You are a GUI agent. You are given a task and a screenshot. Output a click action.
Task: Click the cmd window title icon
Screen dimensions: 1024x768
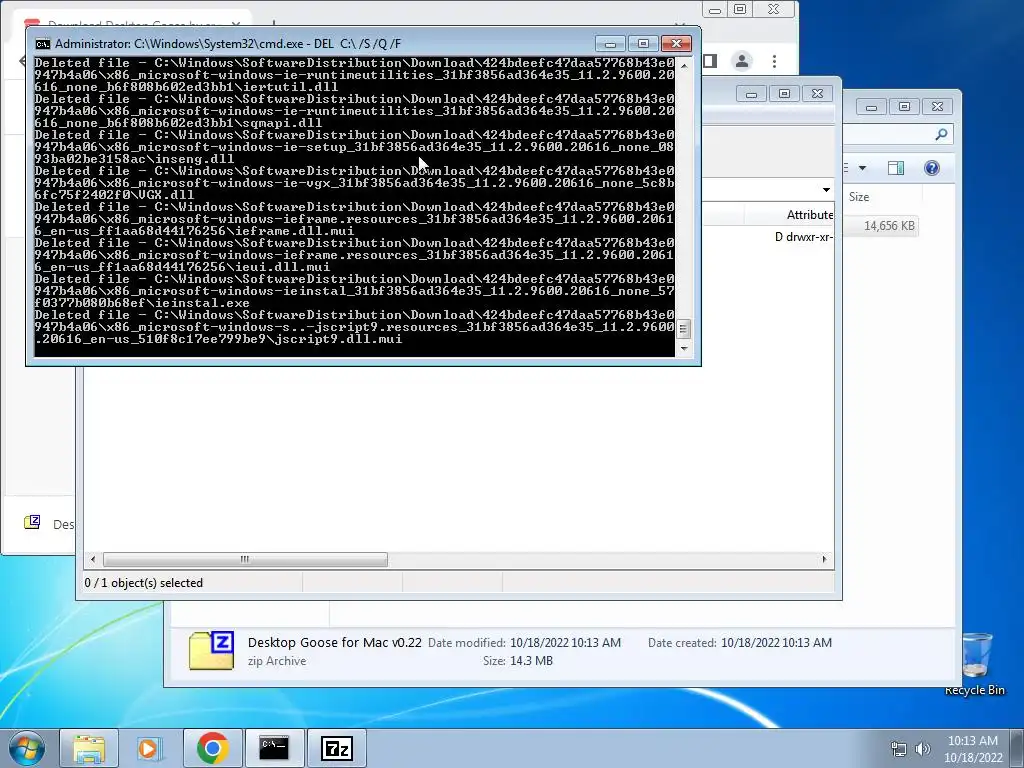tap(42, 44)
